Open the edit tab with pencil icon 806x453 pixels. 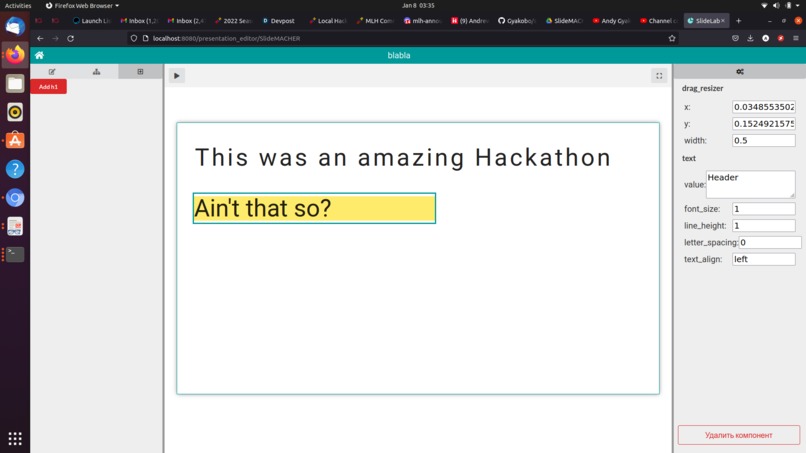coord(52,71)
